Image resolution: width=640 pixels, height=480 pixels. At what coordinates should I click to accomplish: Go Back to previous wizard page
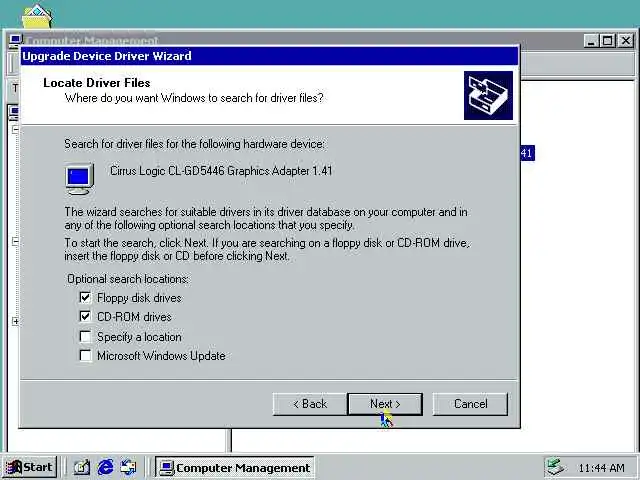tap(310, 404)
